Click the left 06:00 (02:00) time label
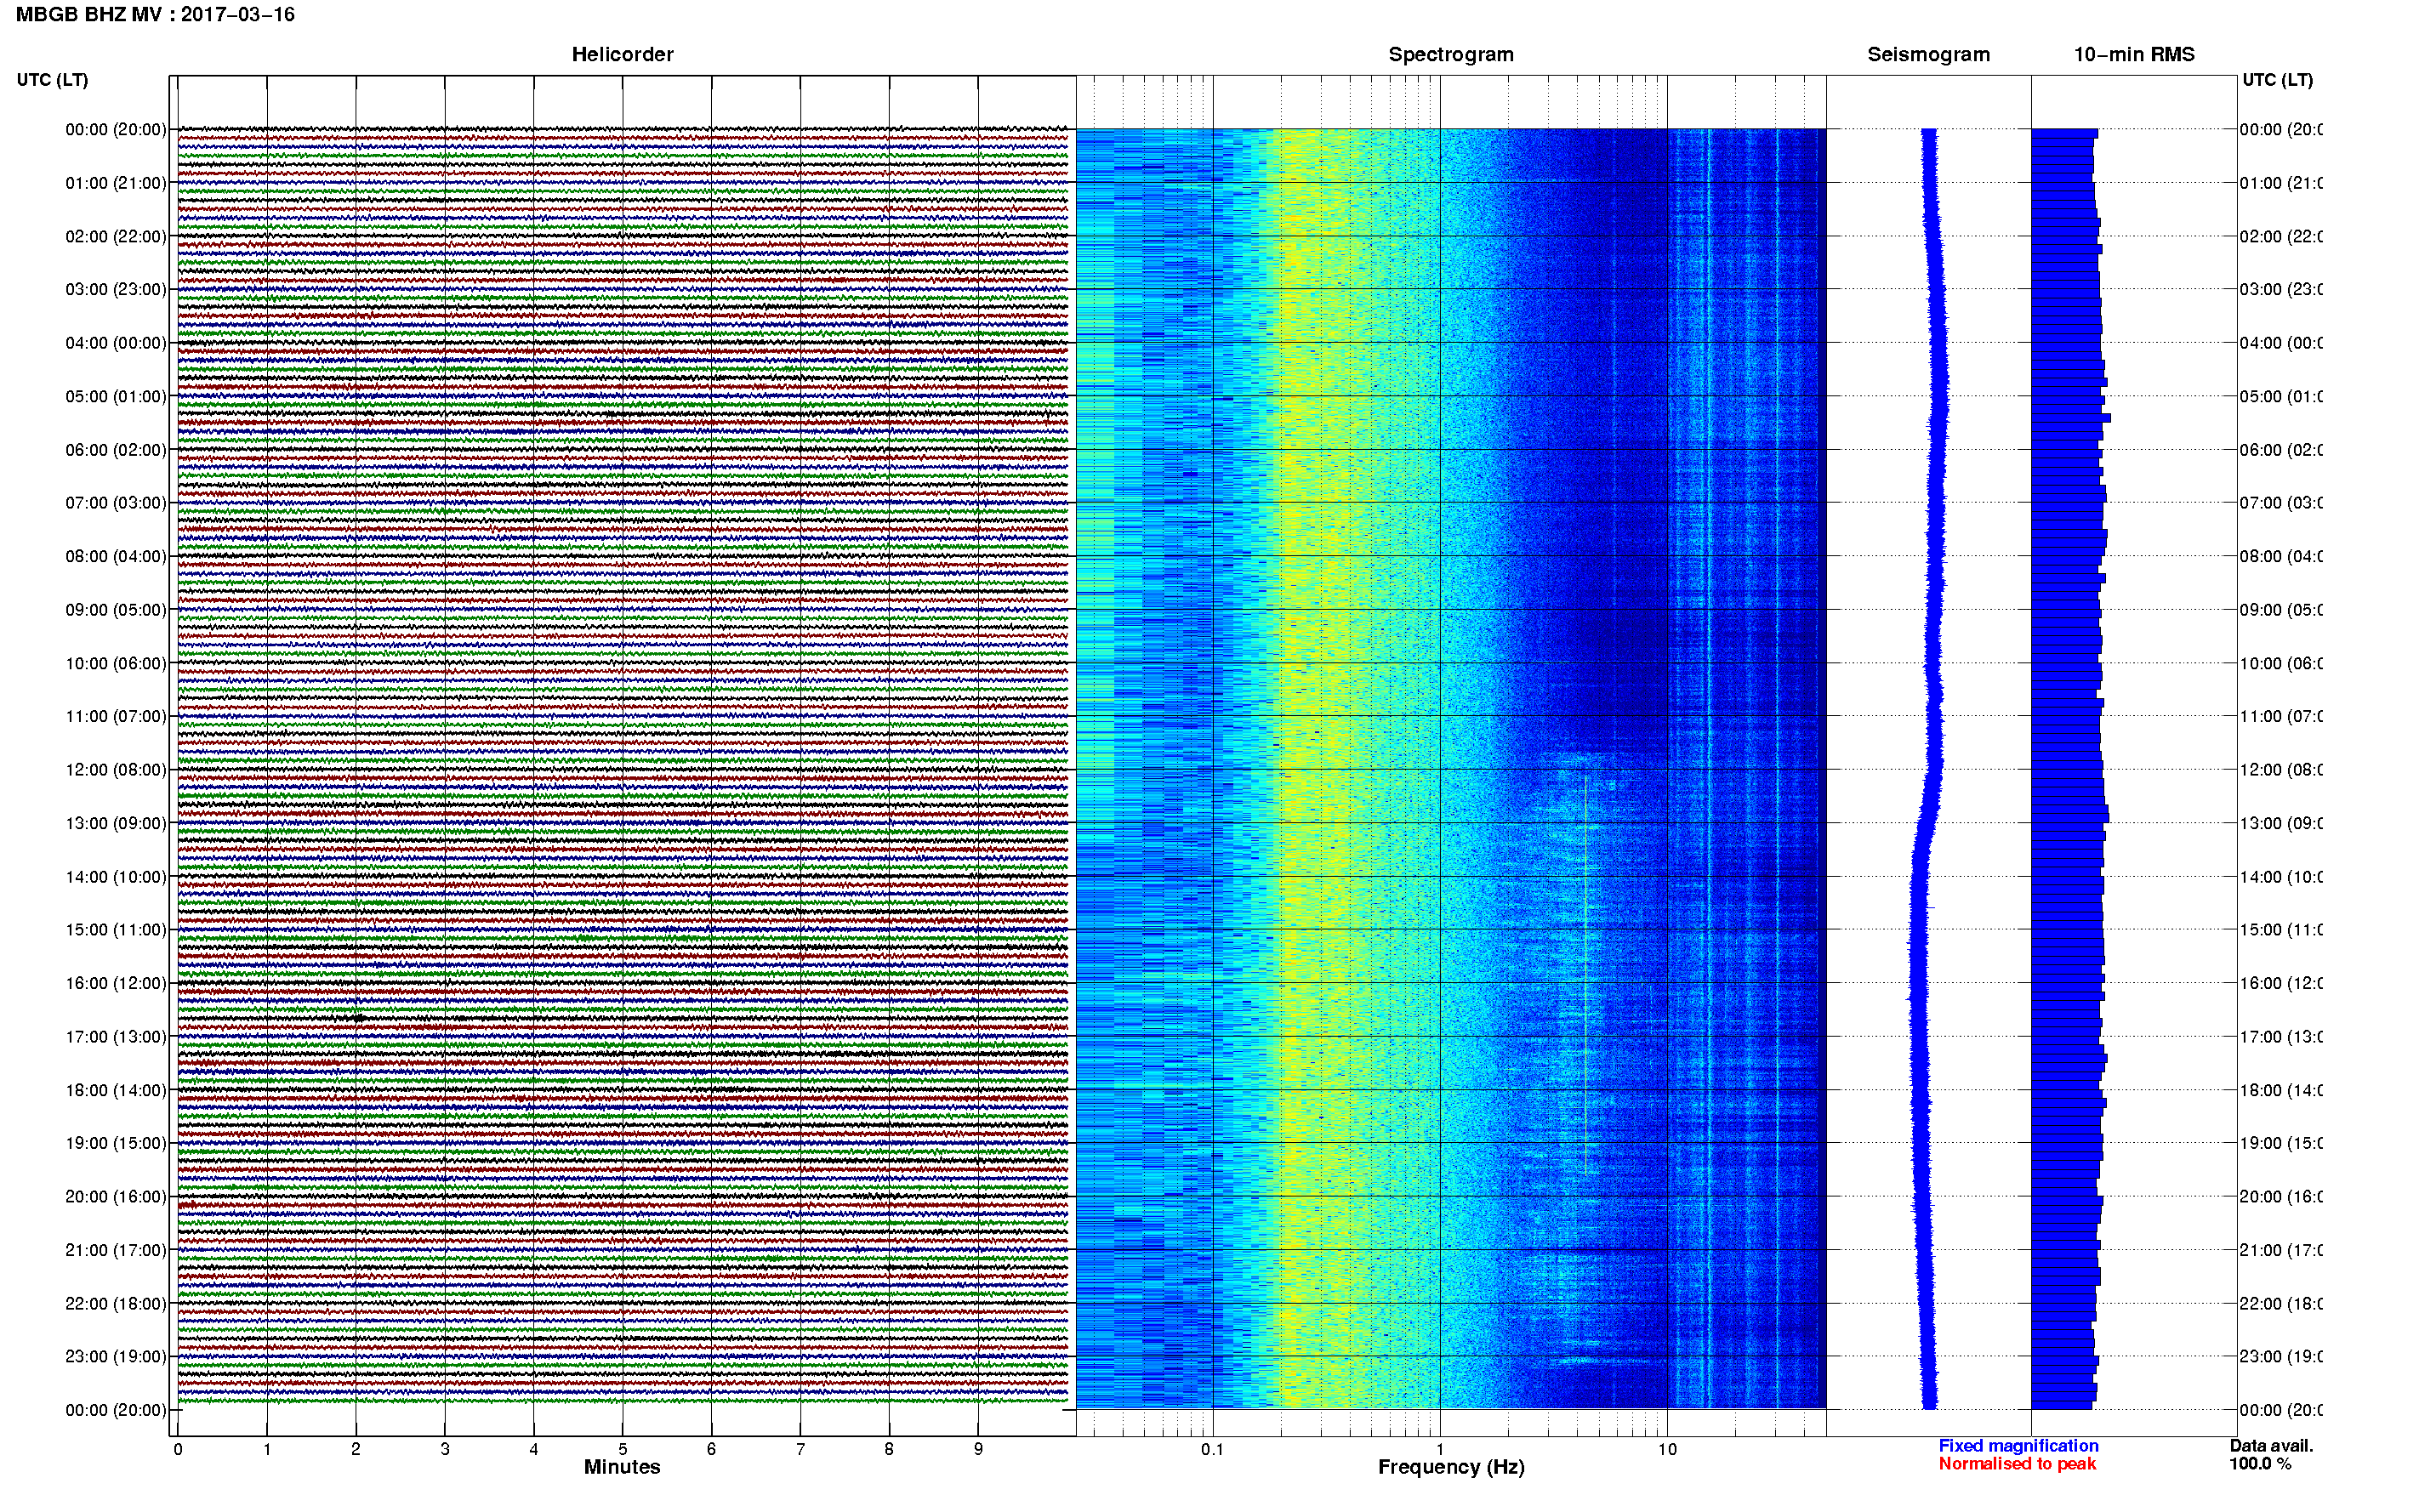 [x=116, y=450]
